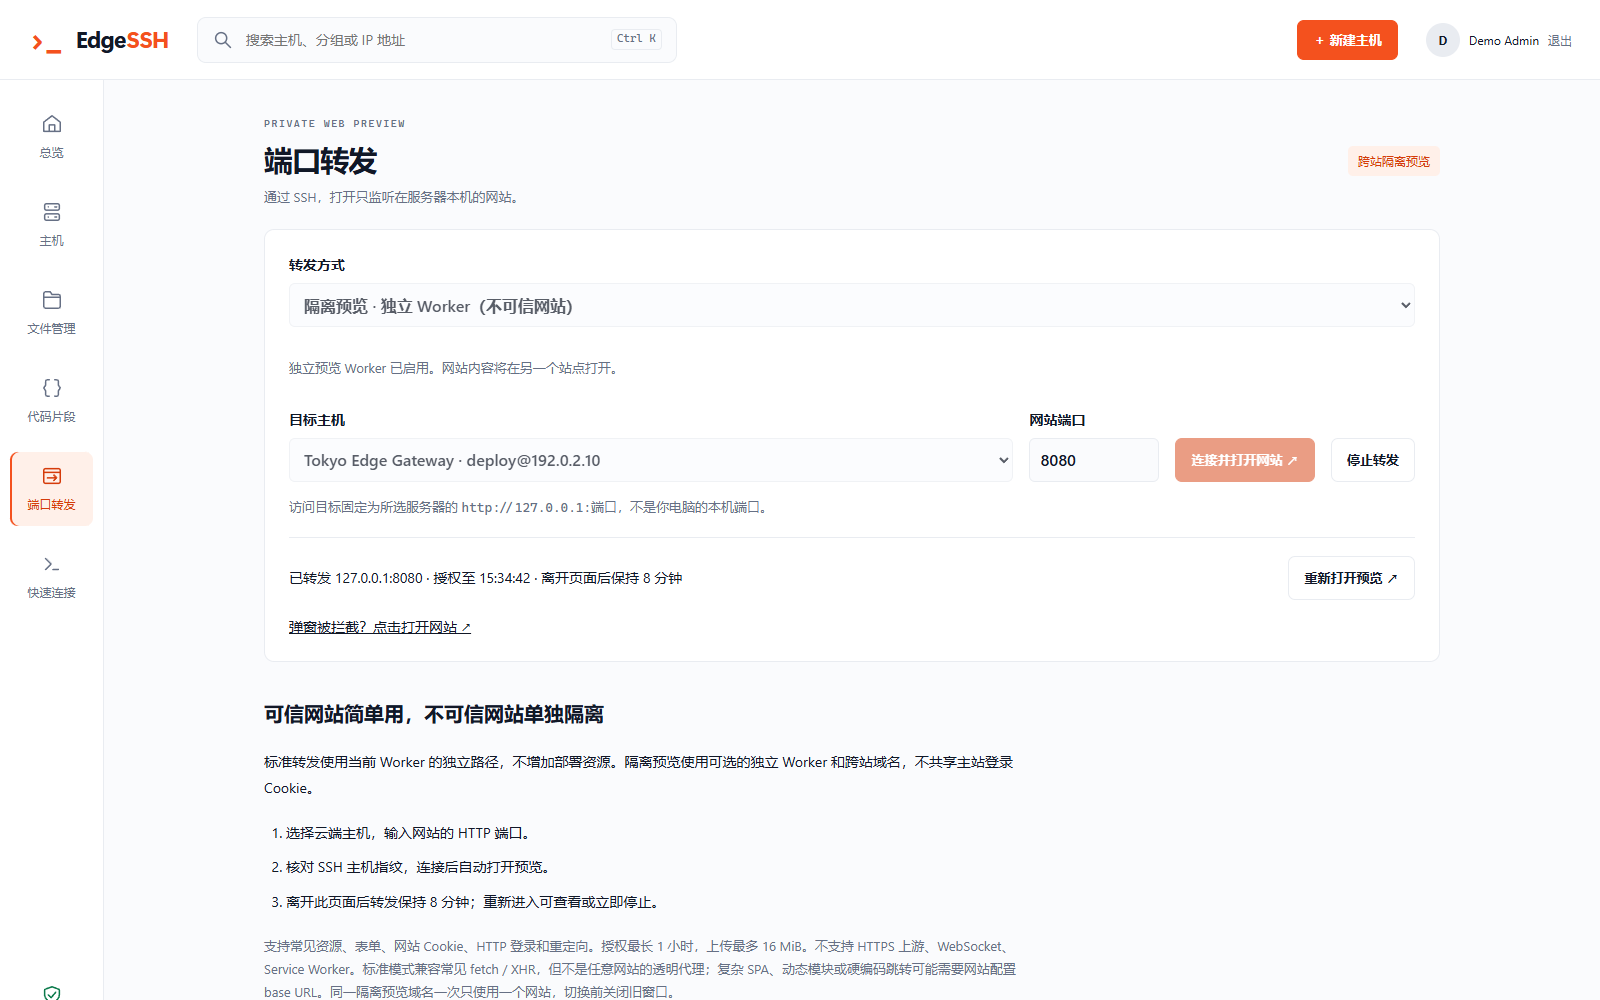Image resolution: width=1600 pixels, height=1000 pixels.
Task: Click the EdgeSSH terminal logo icon
Action: pos(46,42)
